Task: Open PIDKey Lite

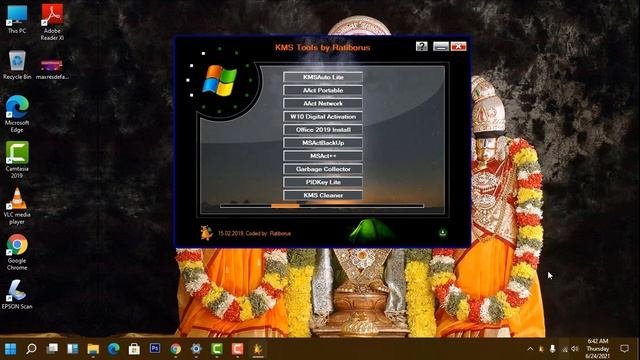Action: click(x=323, y=182)
